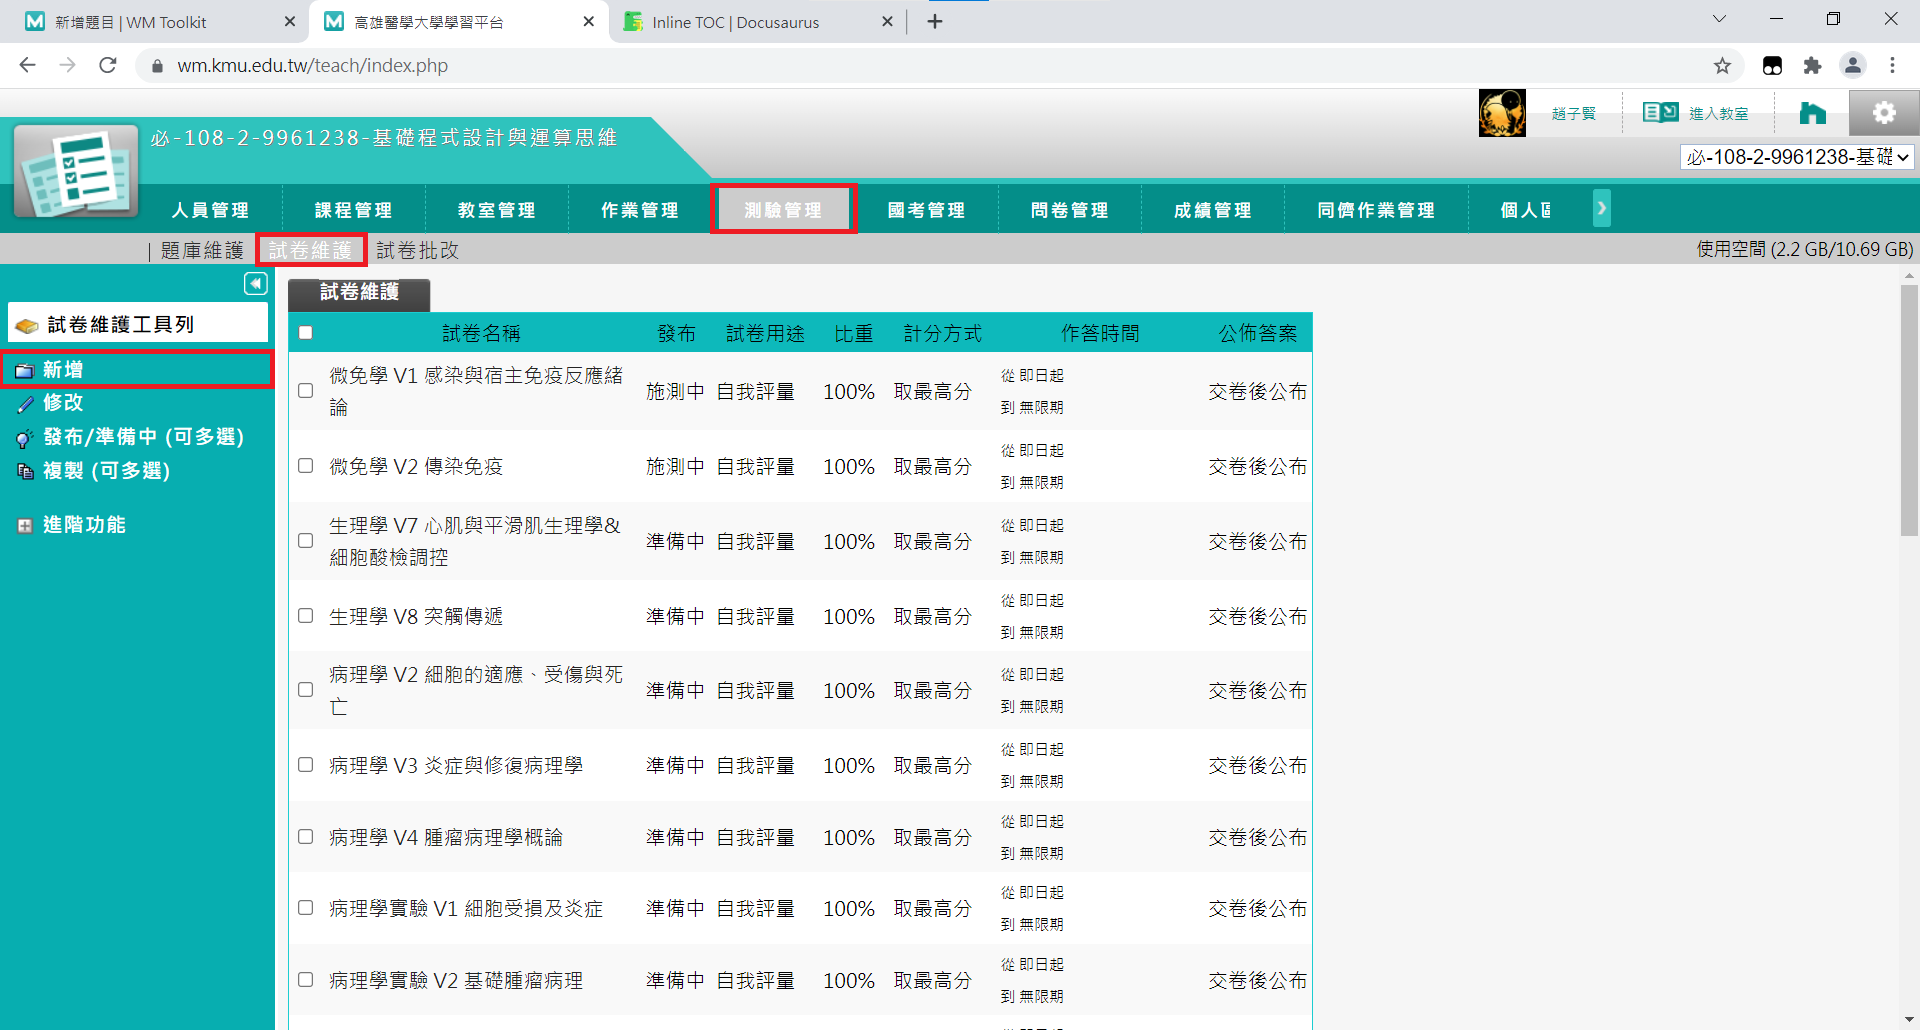Click the enter classroom icon

coord(1661,112)
